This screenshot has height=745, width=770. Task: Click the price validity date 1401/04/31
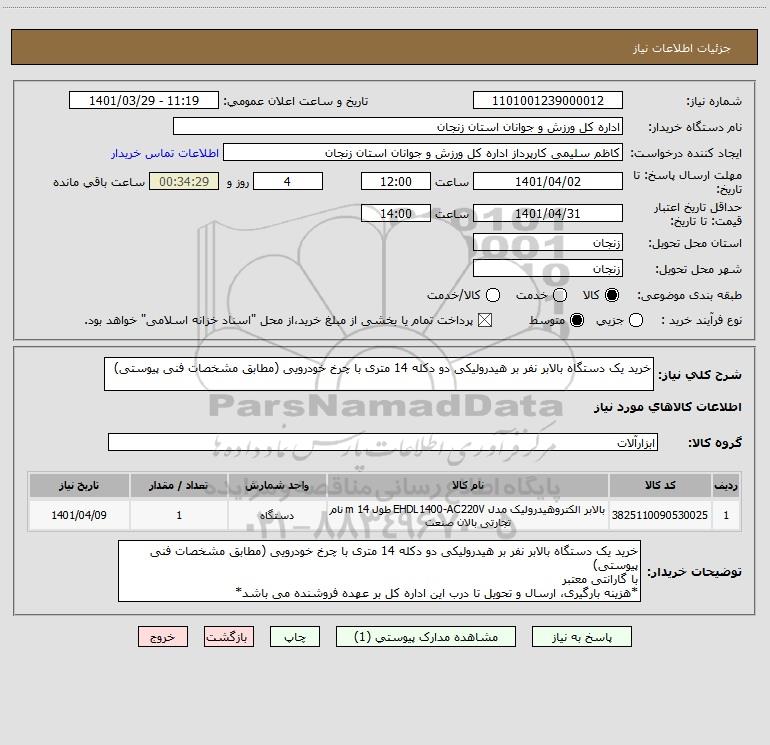[x=548, y=213]
